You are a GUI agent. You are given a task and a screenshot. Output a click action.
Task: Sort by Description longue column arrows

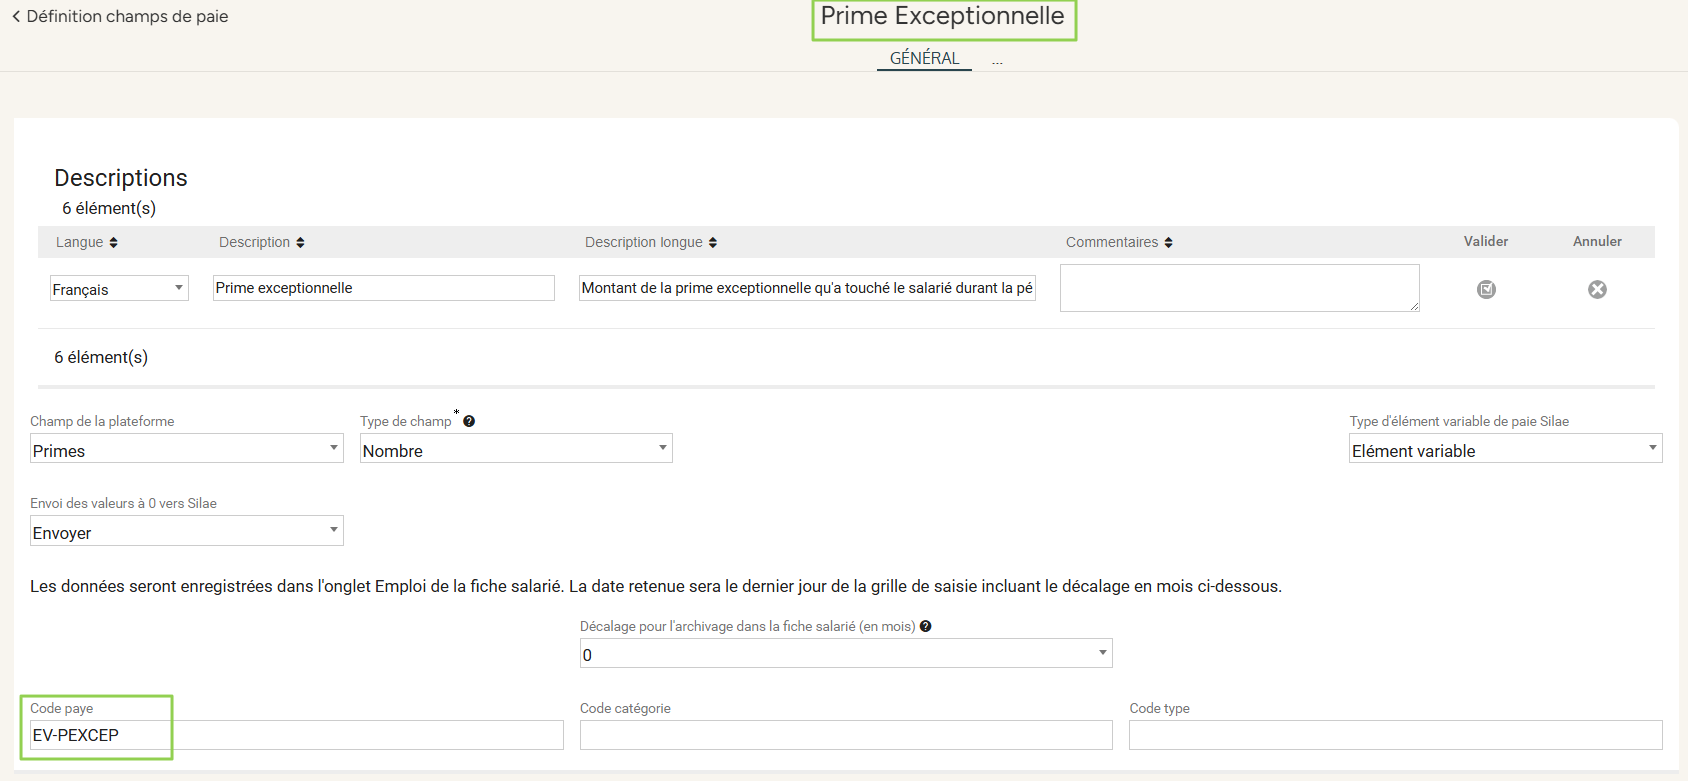(x=712, y=242)
